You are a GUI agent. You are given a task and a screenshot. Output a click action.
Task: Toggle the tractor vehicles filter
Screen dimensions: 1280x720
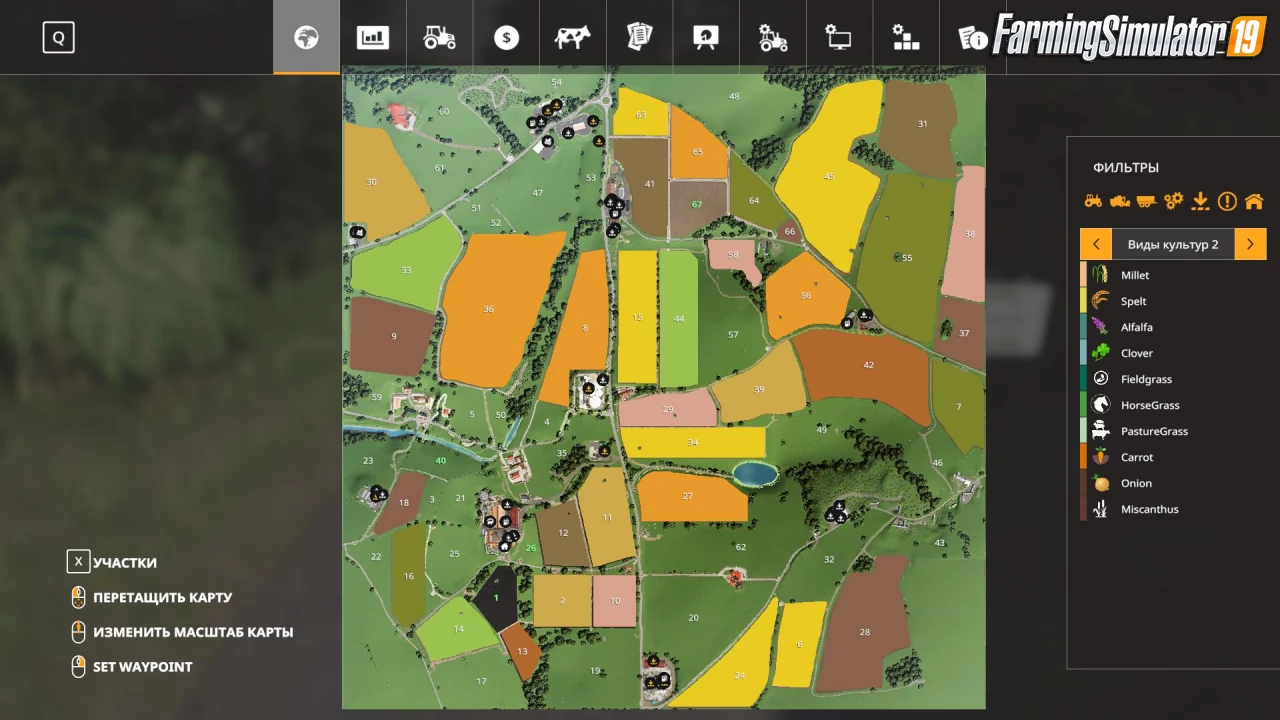coord(1093,201)
